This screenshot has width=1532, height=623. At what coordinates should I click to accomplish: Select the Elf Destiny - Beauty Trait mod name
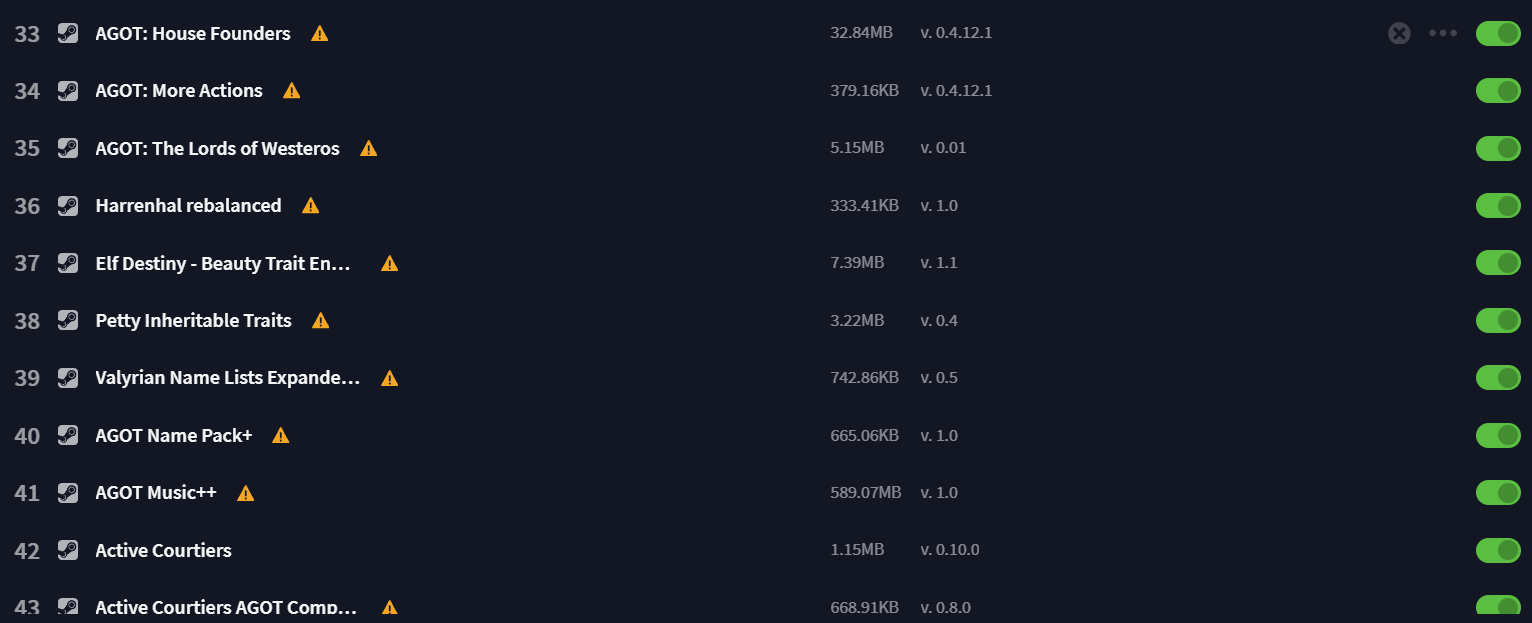223,263
